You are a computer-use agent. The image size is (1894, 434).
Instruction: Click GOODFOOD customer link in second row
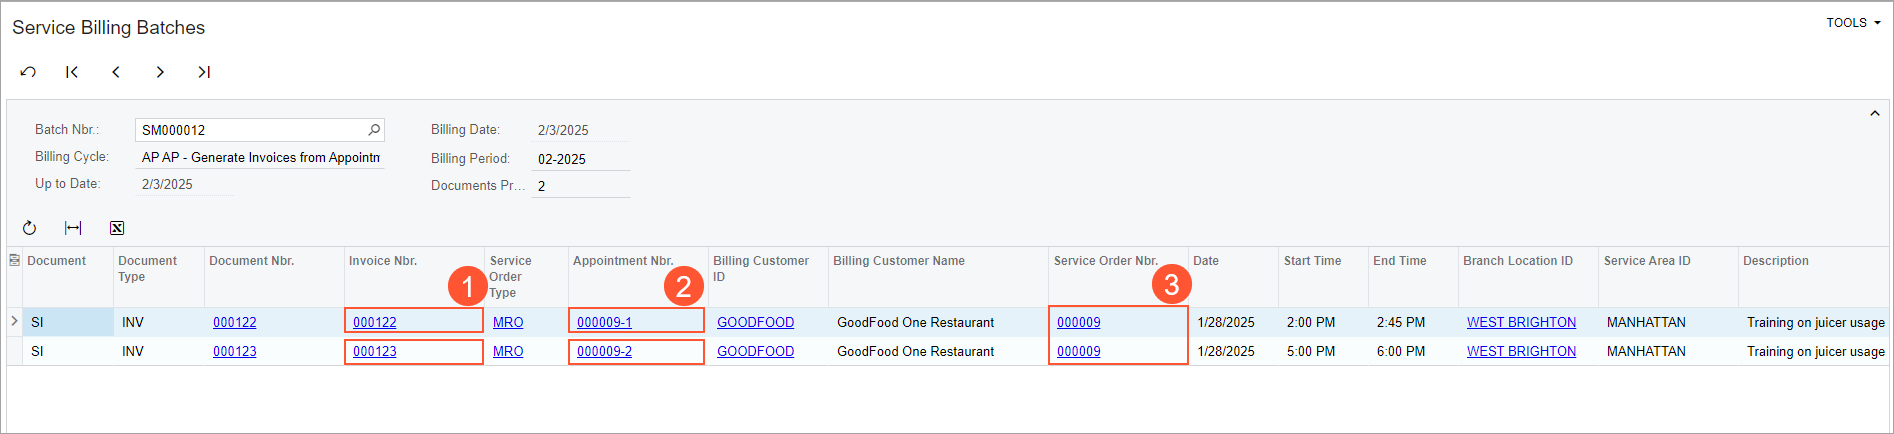[x=755, y=351]
